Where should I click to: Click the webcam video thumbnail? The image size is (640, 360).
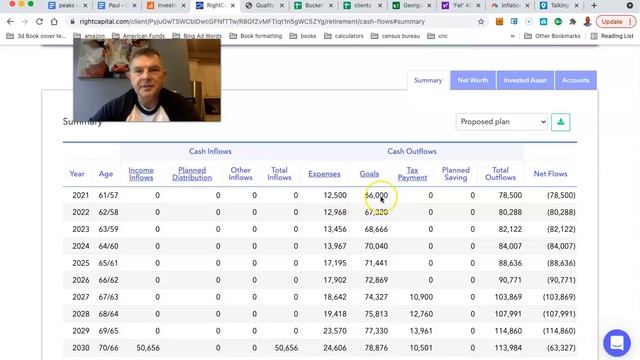click(147, 80)
